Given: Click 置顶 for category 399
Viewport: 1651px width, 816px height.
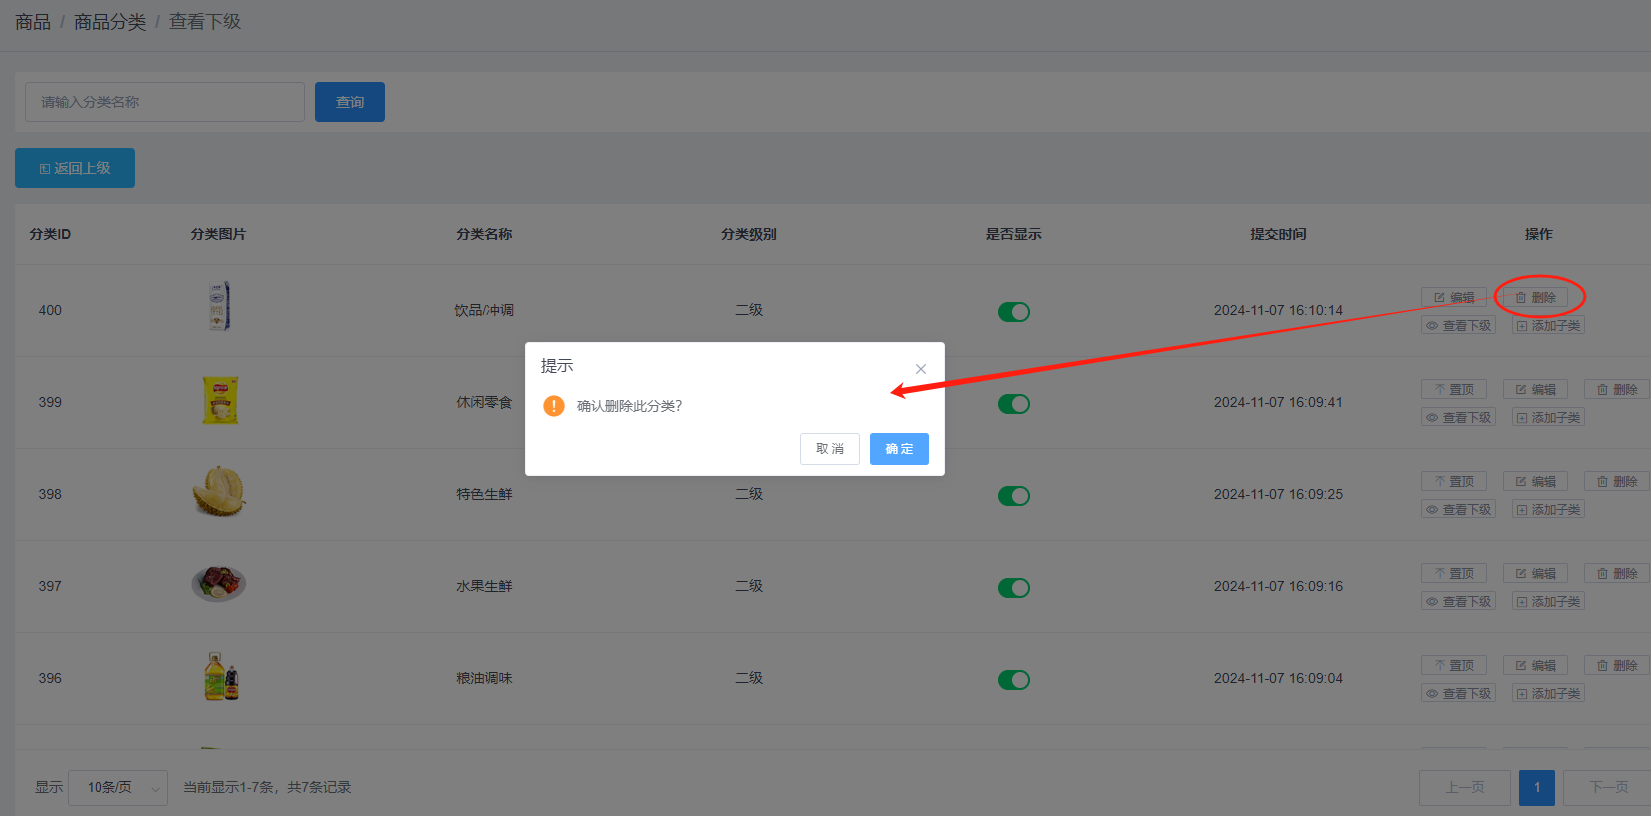Looking at the screenshot, I should tap(1453, 390).
